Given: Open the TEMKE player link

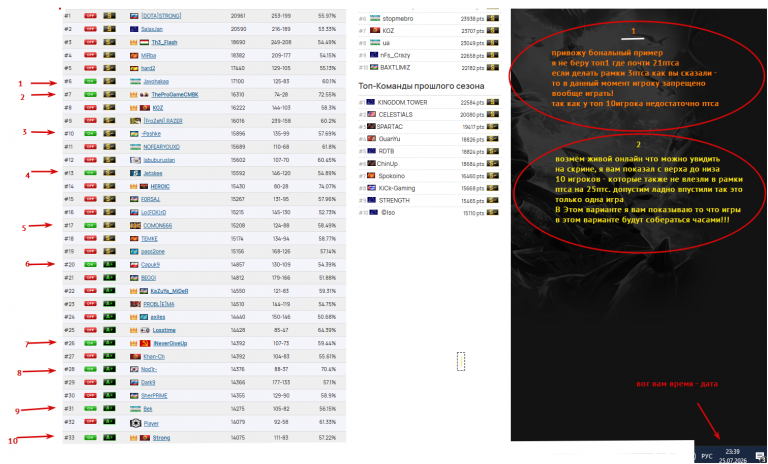Looking at the screenshot, I should (x=149, y=239).
